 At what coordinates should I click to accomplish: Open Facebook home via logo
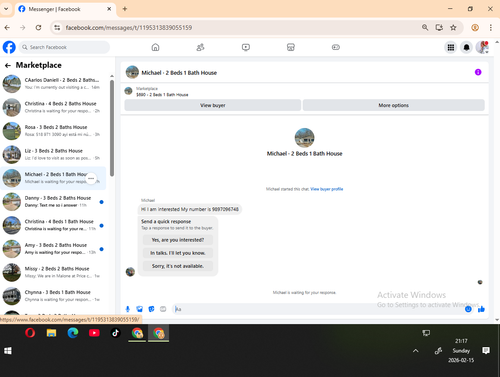click(x=9, y=47)
